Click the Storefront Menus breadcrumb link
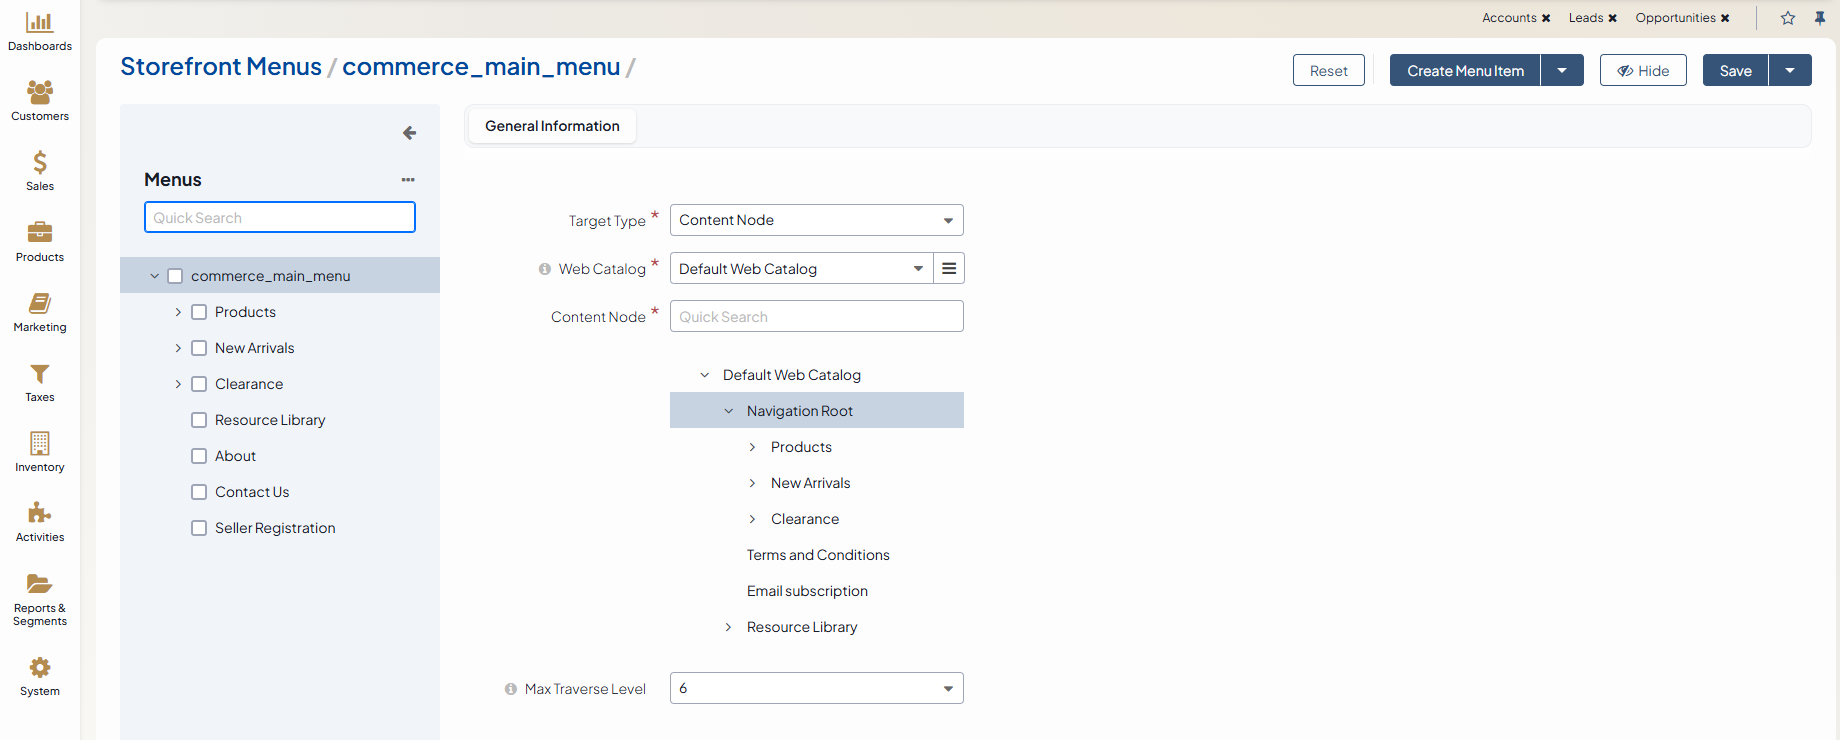 coord(221,67)
